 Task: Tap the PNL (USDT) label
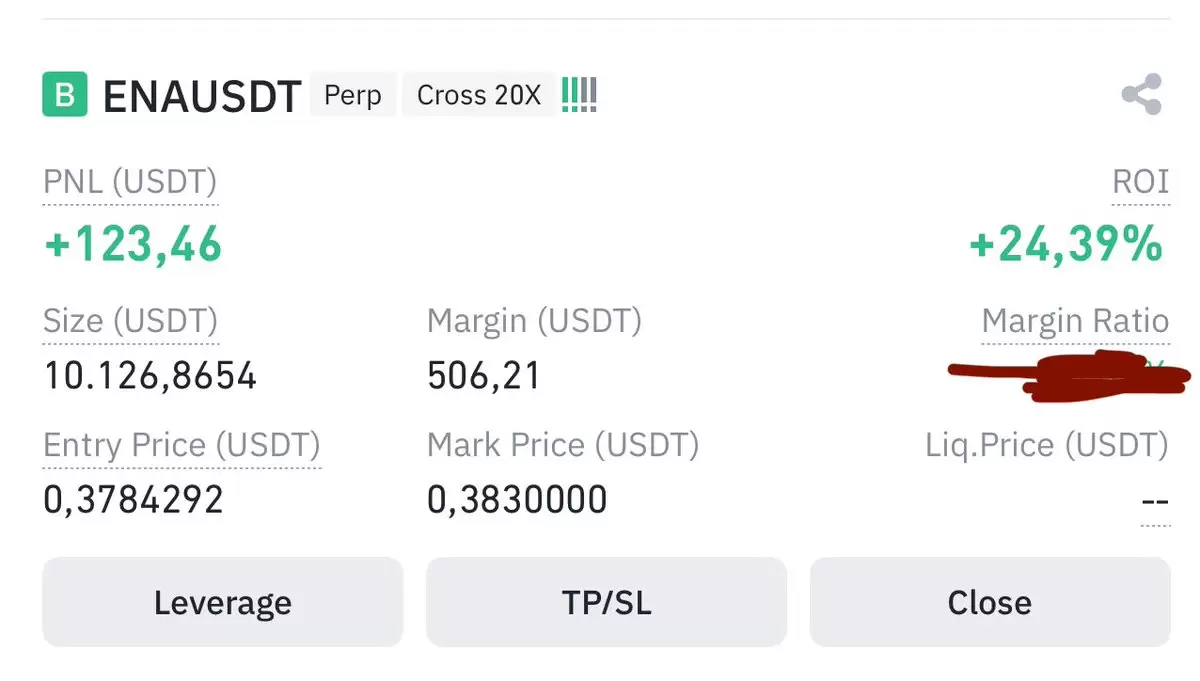(130, 183)
